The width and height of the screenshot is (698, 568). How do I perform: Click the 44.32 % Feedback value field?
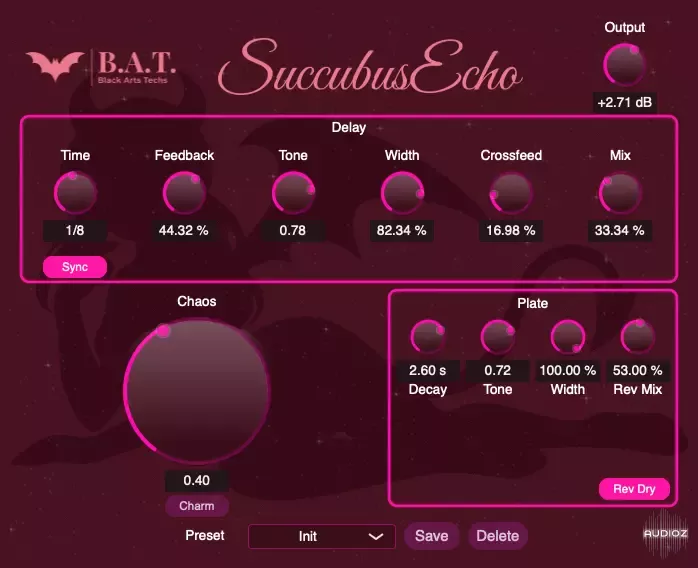click(184, 231)
